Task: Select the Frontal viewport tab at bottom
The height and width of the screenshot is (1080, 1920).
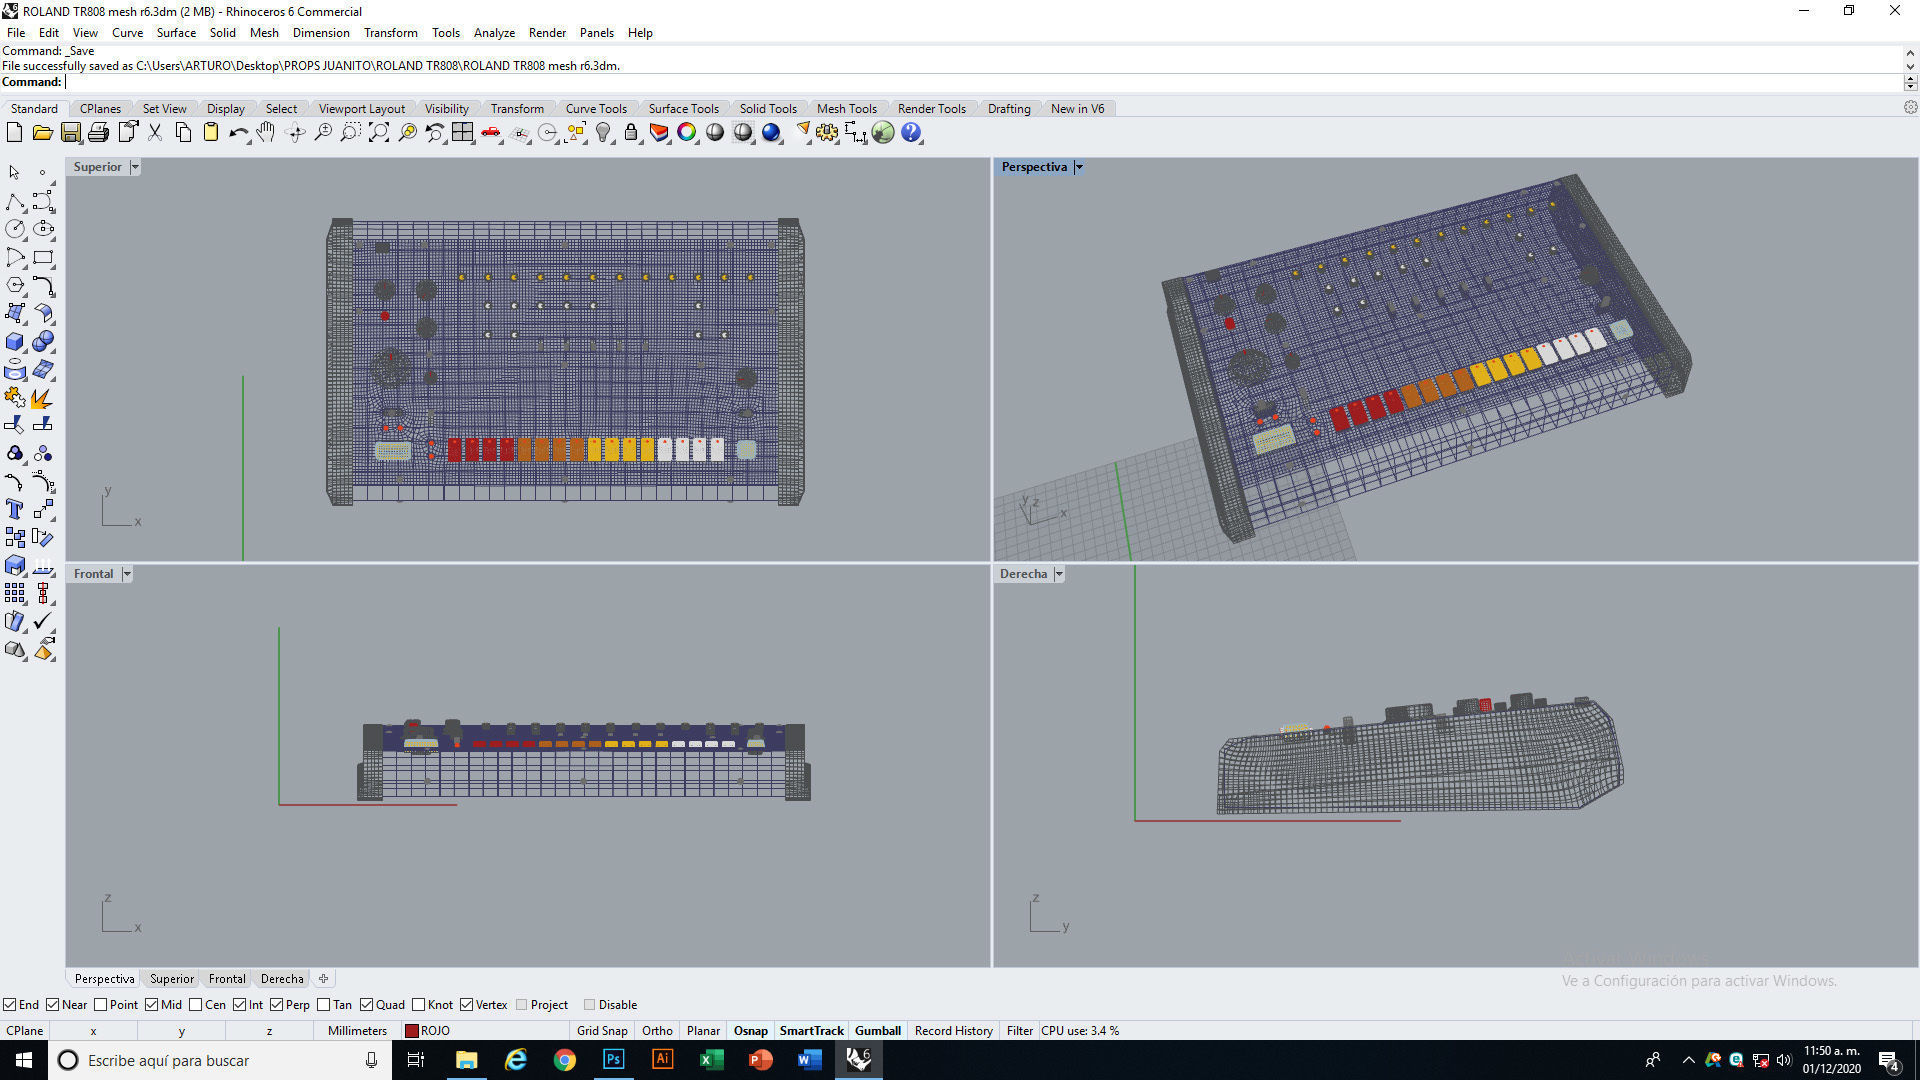Action: pos(227,979)
